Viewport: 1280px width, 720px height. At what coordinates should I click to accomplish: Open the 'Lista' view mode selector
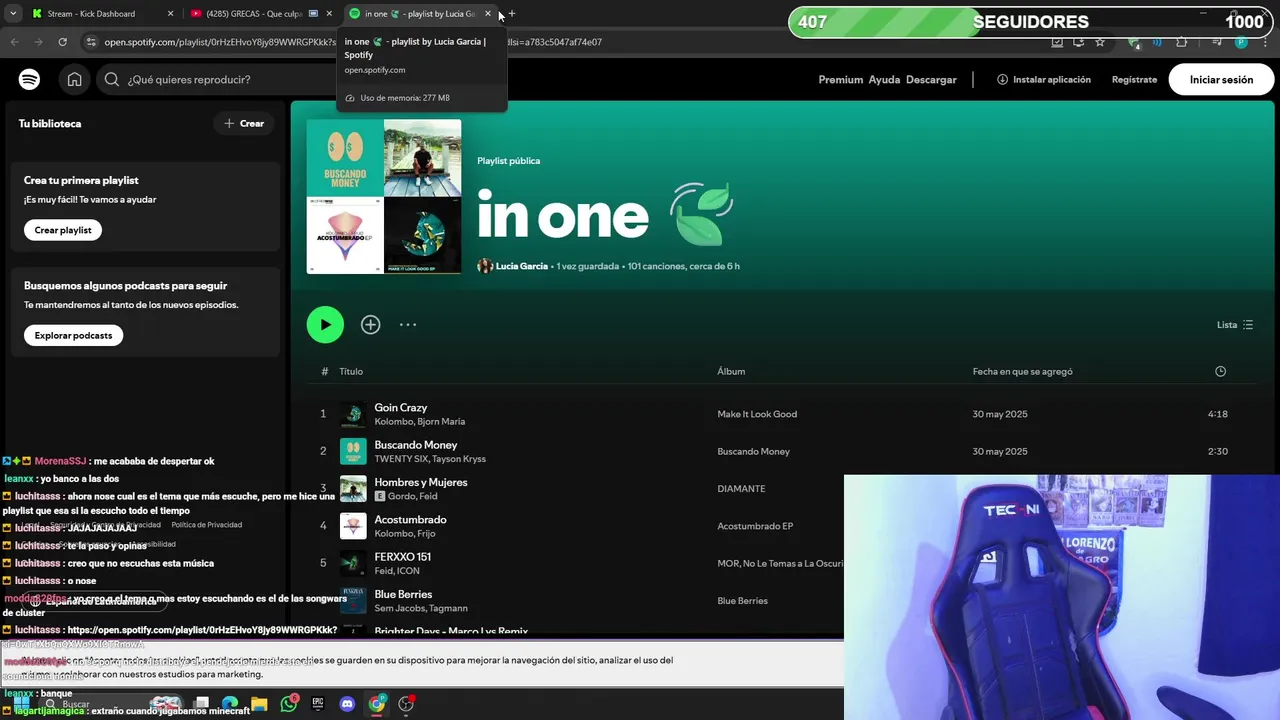pos(1235,325)
